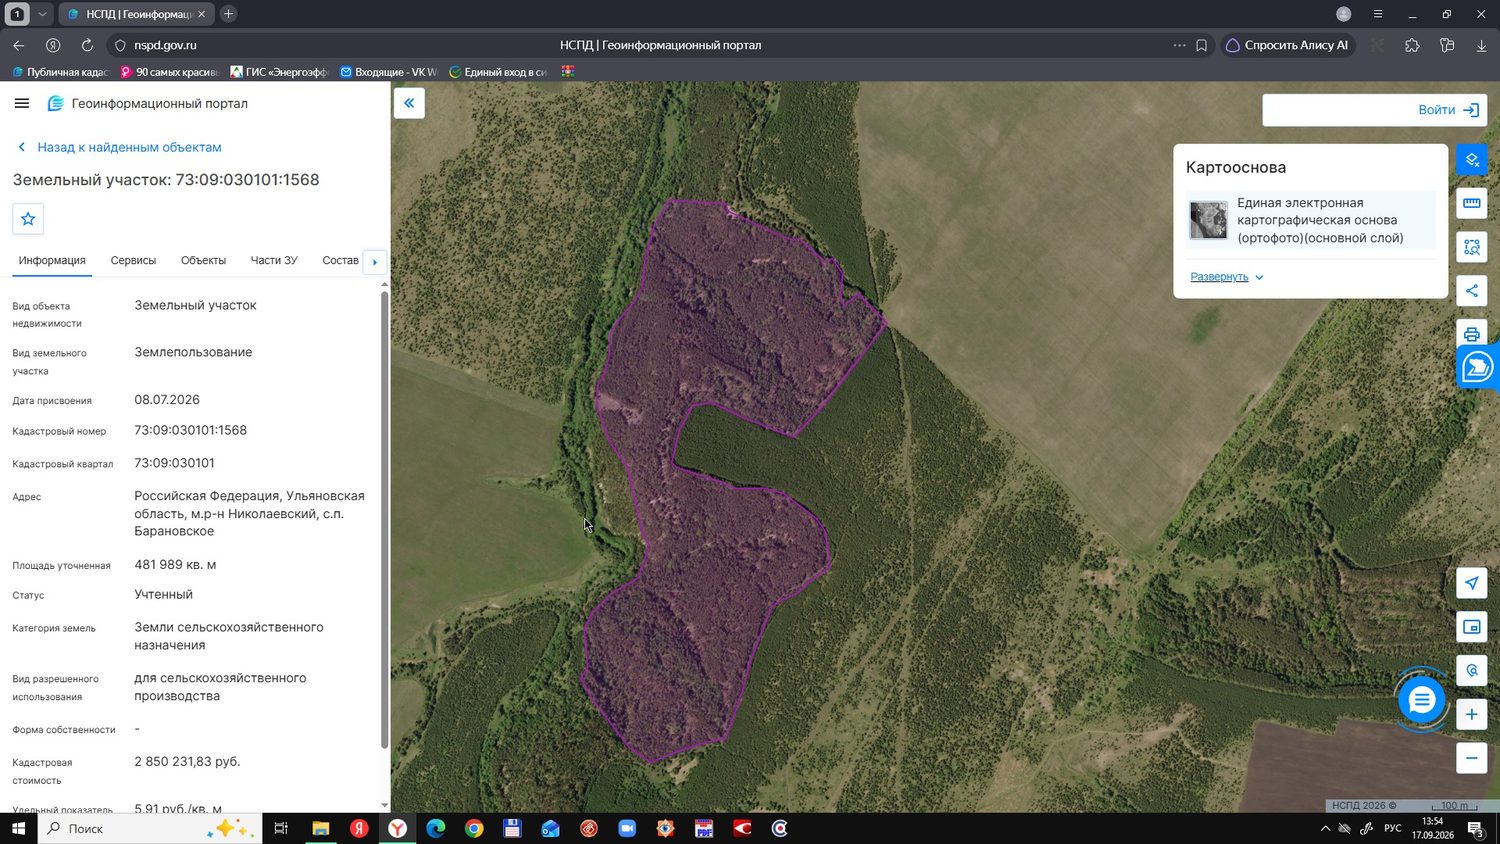Click the Войти login button
Screen dimensions: 1500x844
(1449, 110)
